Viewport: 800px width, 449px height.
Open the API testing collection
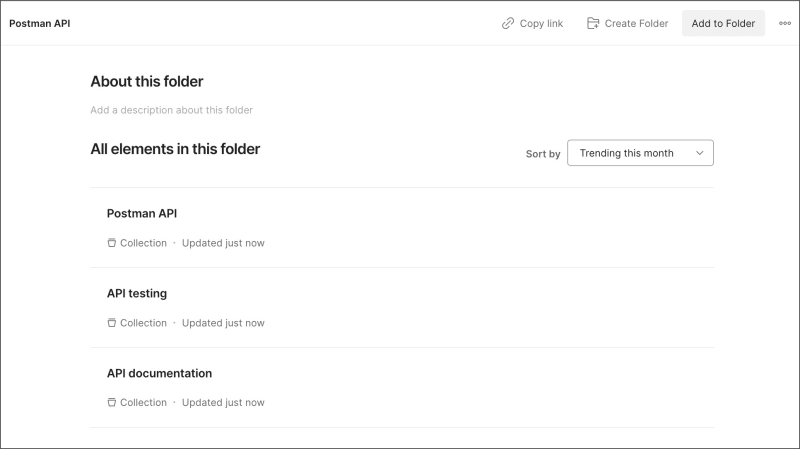(402, 308)
